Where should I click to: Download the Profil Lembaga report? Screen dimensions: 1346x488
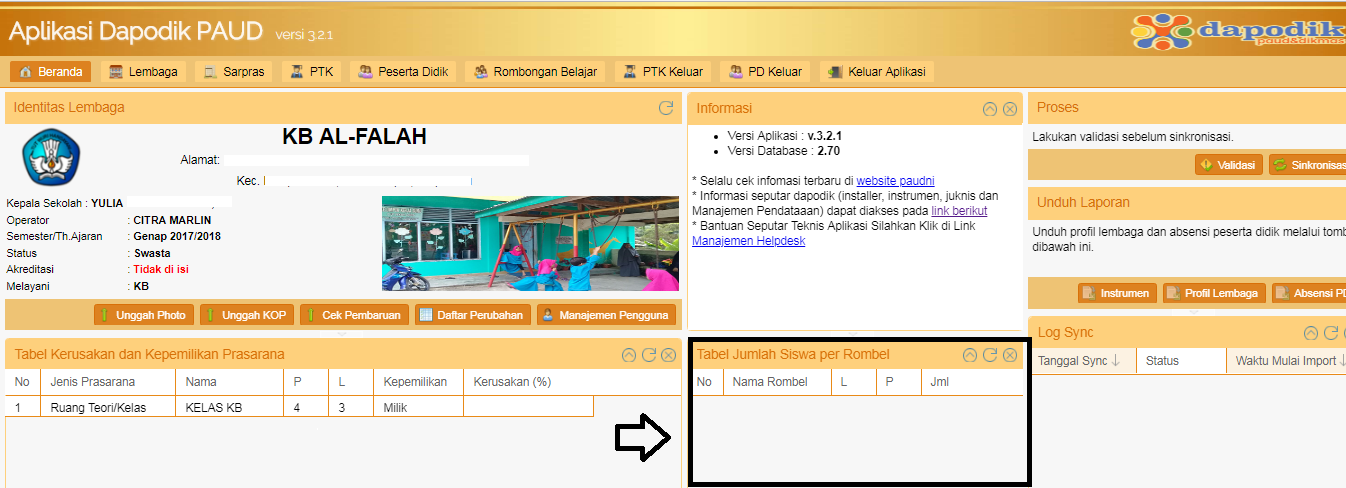pos(1213,293)
